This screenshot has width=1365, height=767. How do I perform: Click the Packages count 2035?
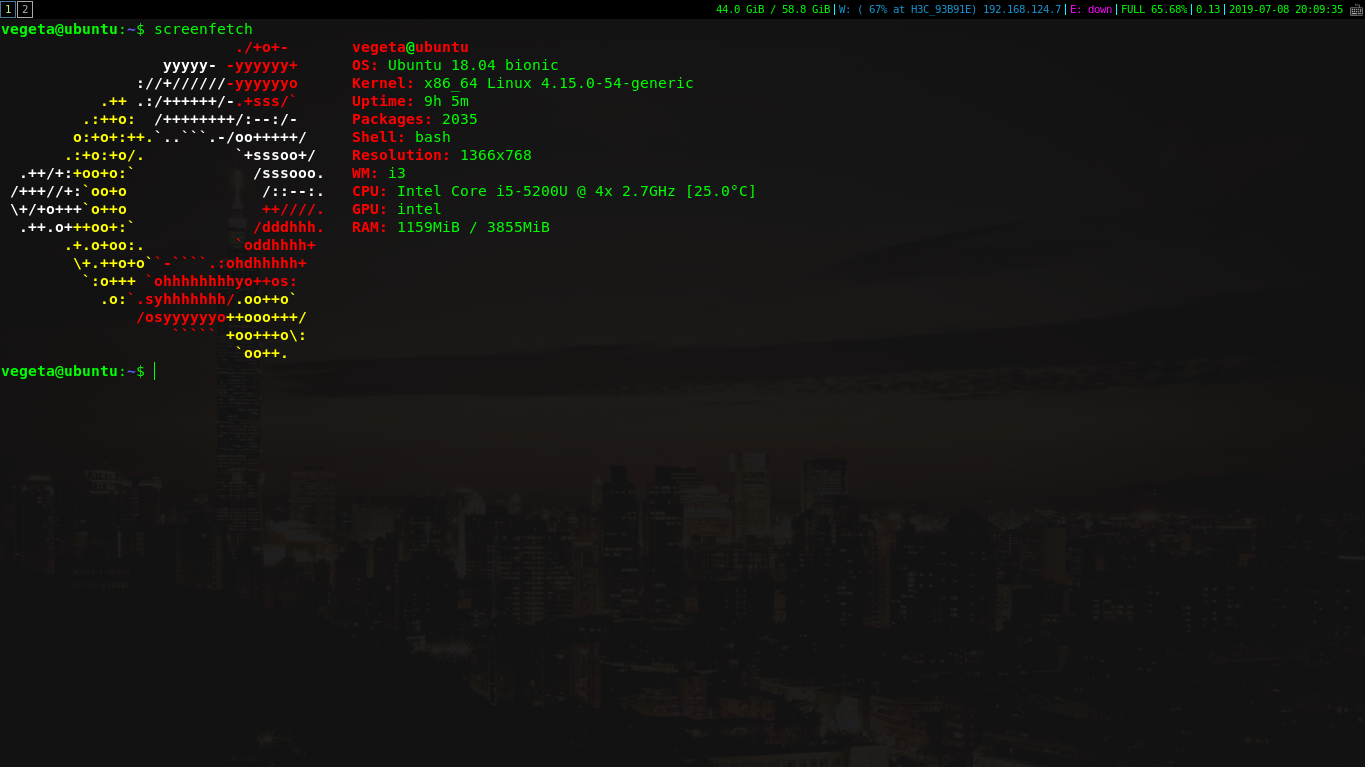pos(460,119)
